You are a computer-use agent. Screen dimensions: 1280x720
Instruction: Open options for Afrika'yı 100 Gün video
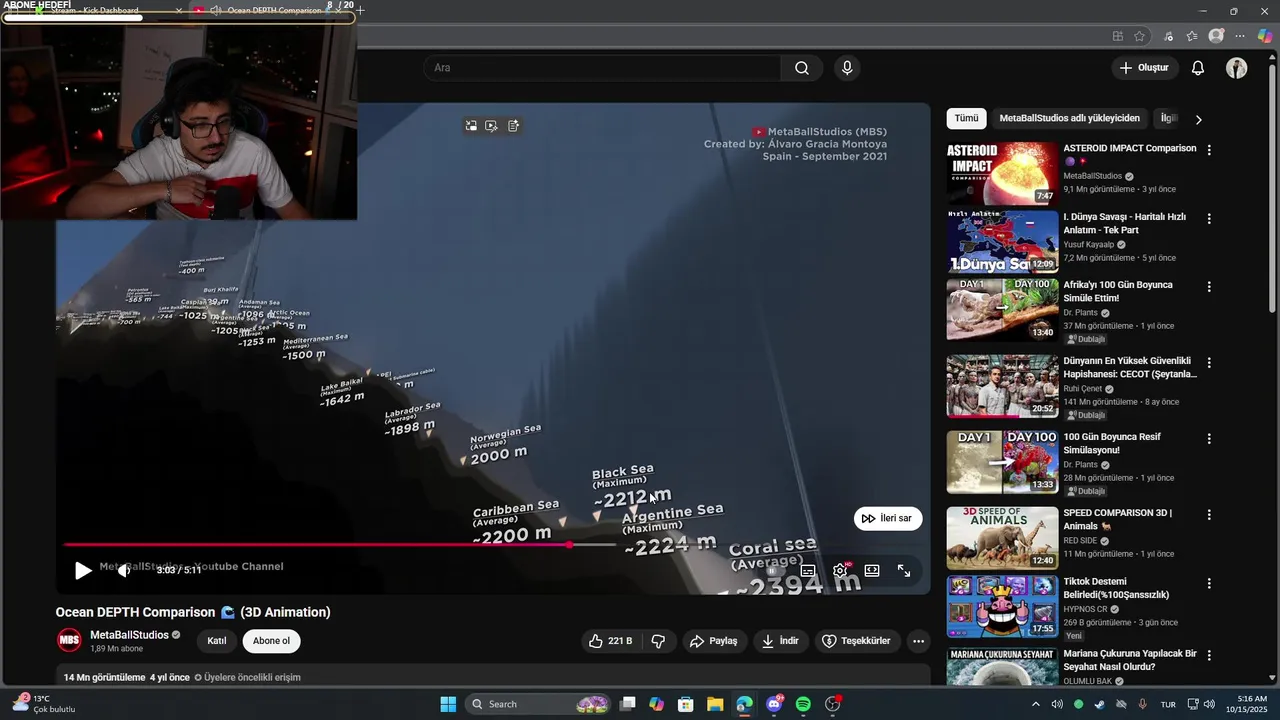[x=1209, y=286]
